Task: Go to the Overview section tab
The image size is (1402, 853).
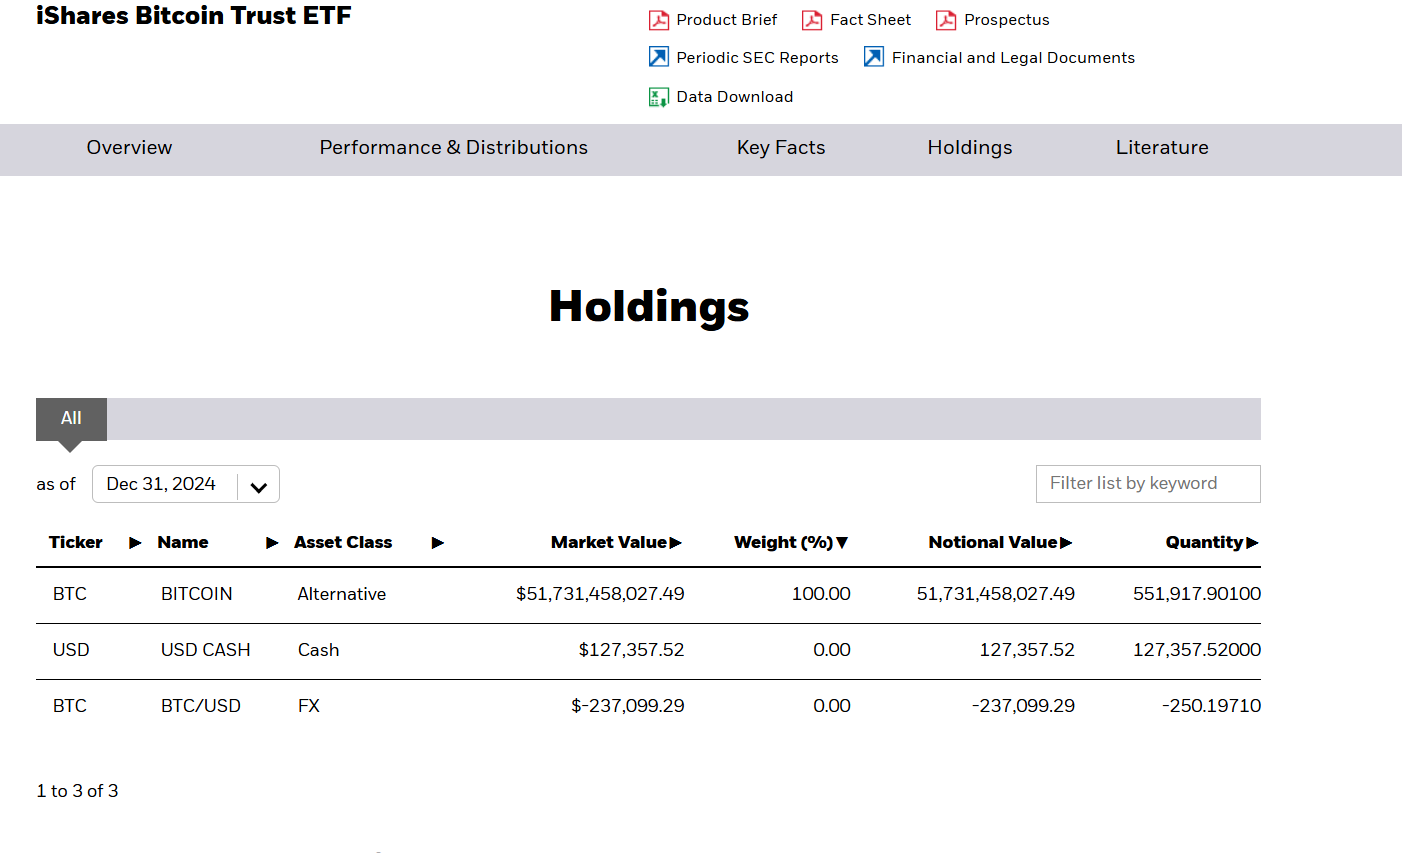Action: pos(129,148)
